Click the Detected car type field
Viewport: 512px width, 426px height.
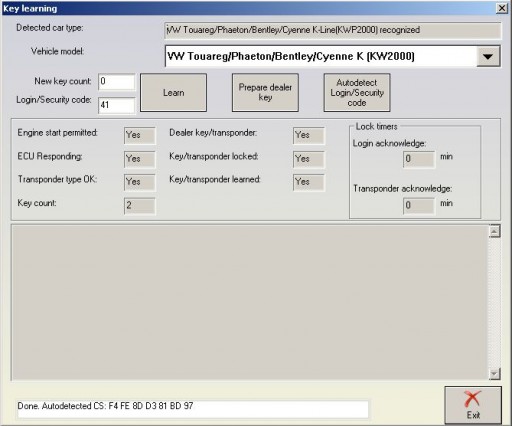pyautogui.click(x=333, y=30)
